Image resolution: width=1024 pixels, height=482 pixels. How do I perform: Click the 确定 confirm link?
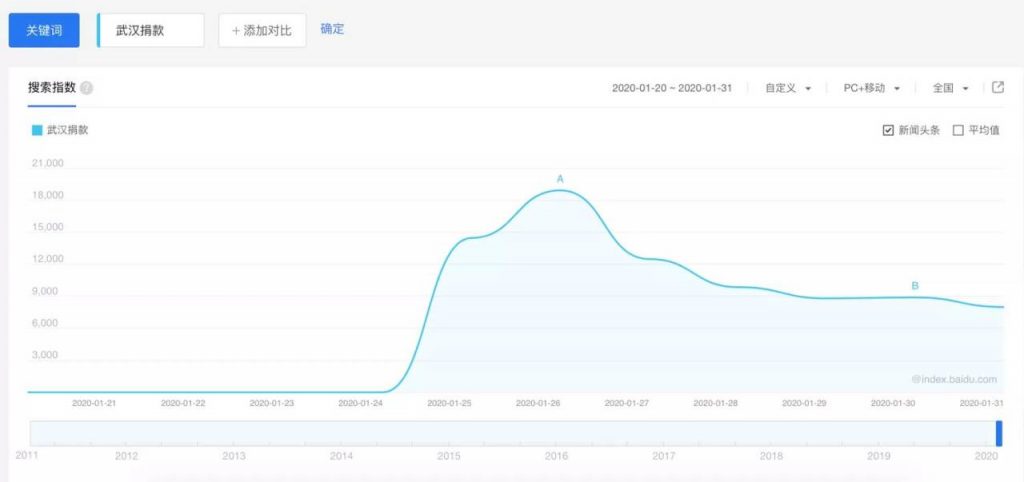pyautogui.click(x=332, y=29)
